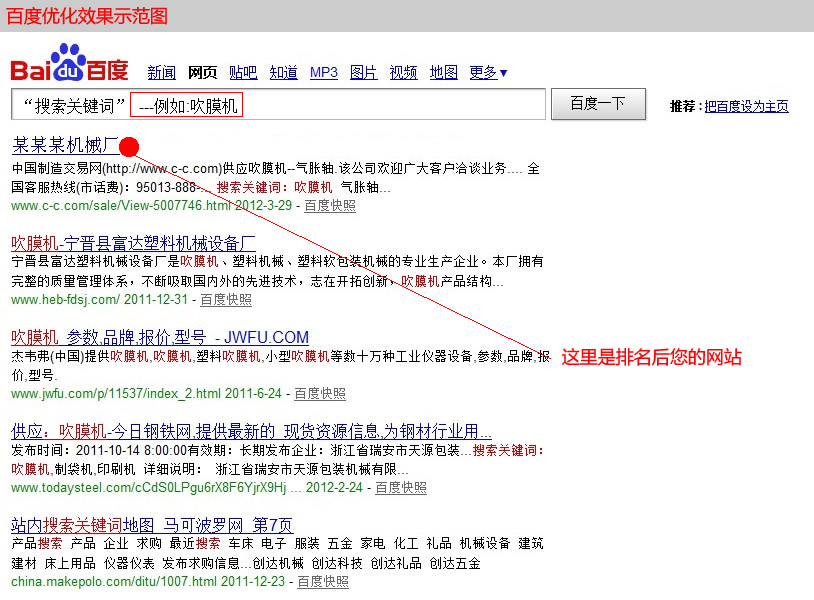
Task: Open the 新闻 tab
Action: point(161,72)
